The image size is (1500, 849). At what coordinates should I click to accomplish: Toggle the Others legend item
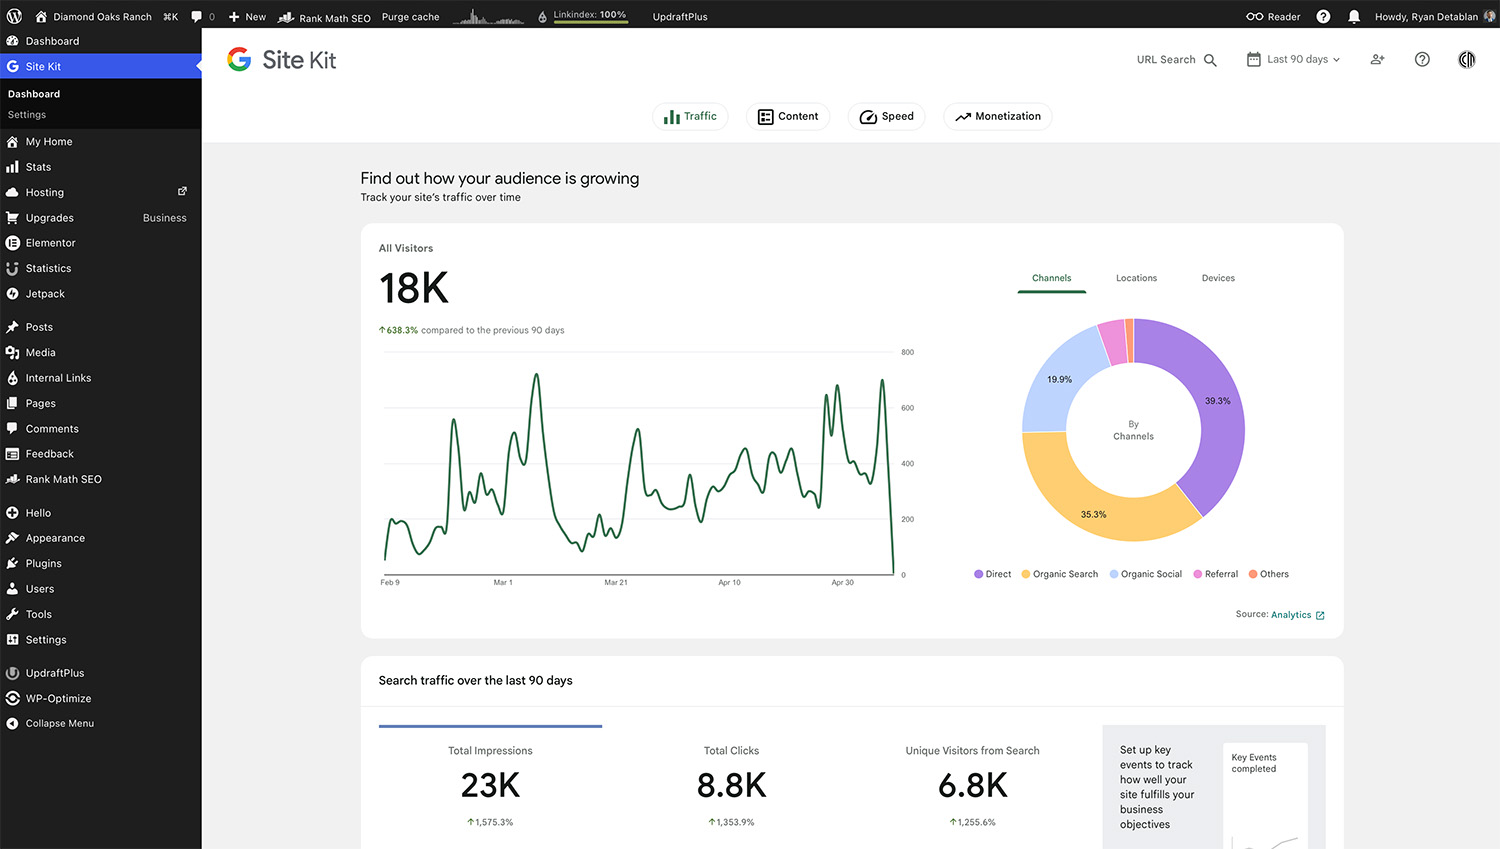coord(1268,574)
